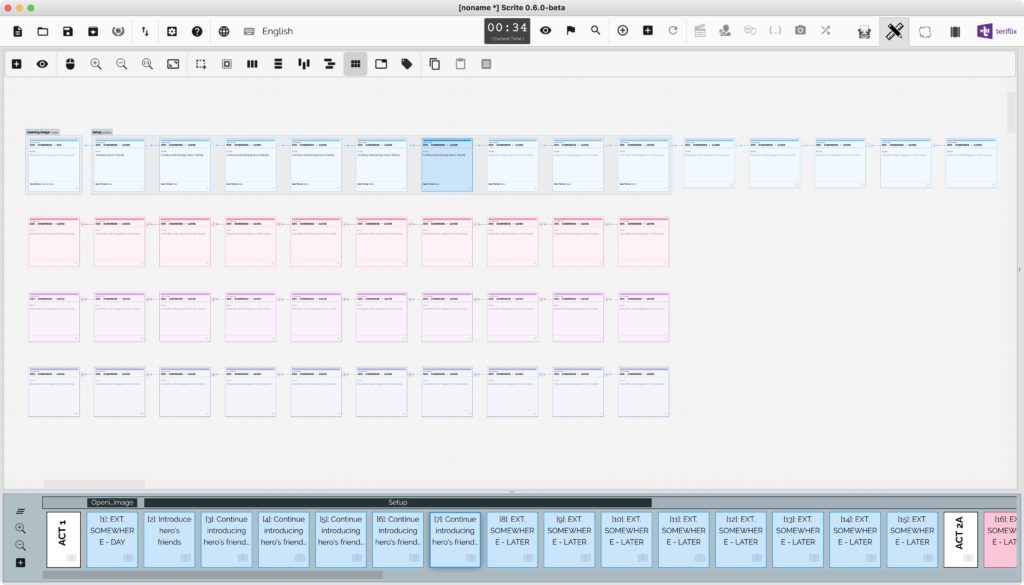
Task: Click the save document icon
Action: pyautogui.click(x=67, y=31)
